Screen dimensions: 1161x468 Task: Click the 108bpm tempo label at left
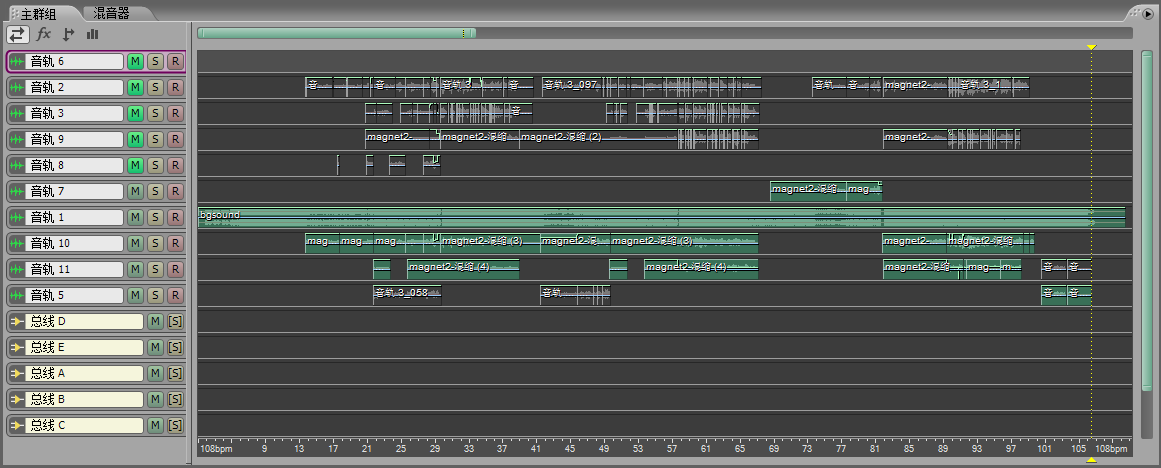tap(216, 449)
